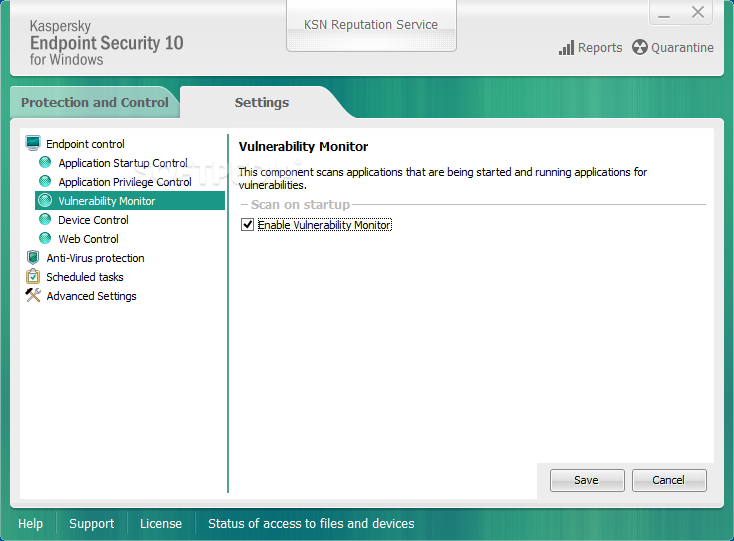
Task: Click the Device Control globe icon
Action: tap(45, 219)
